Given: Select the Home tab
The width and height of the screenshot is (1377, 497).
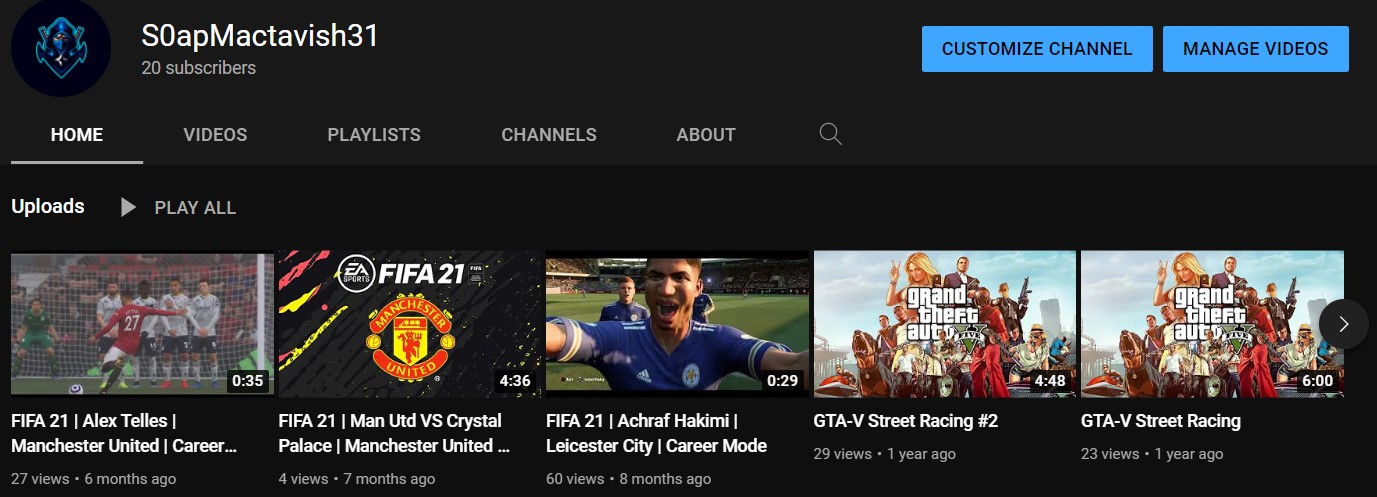Looking at the screenshot, I should click(77, 135).
